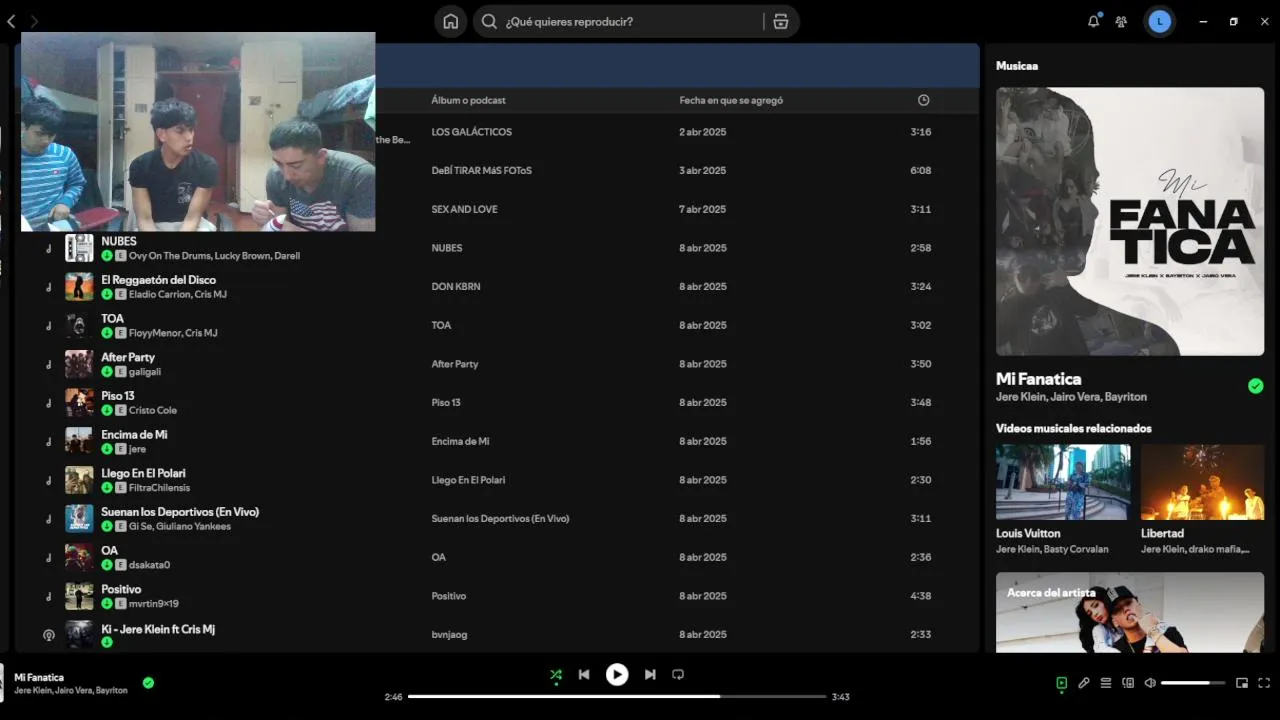The image size is (1280, 720).
Task: Open 'Mi Fanatica' title in bottom bar
Action: 39,677
